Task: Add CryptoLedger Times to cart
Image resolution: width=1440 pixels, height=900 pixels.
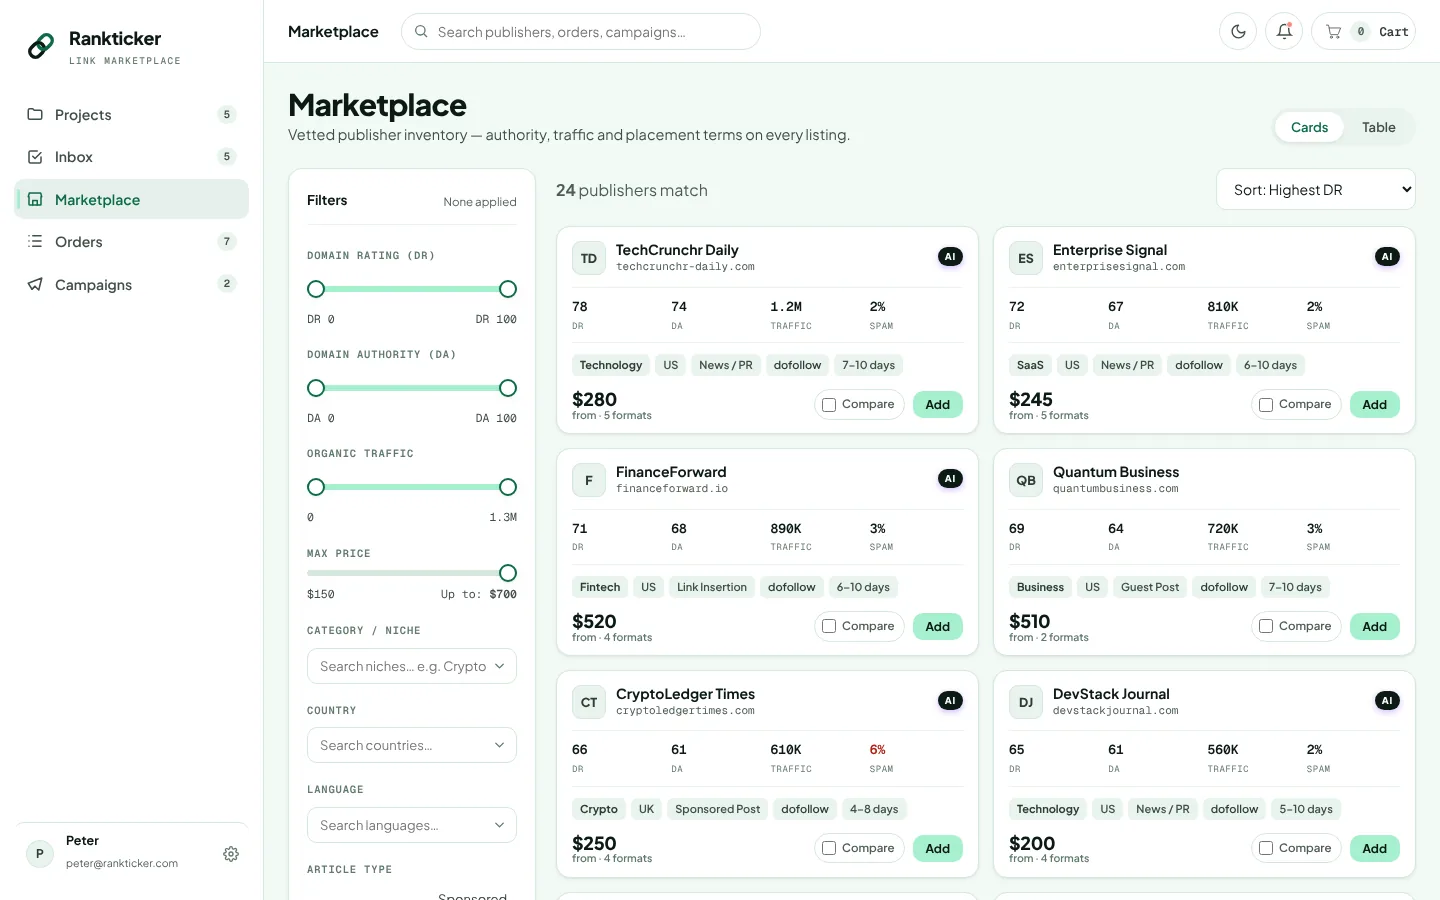Action: tap(937, 849)
